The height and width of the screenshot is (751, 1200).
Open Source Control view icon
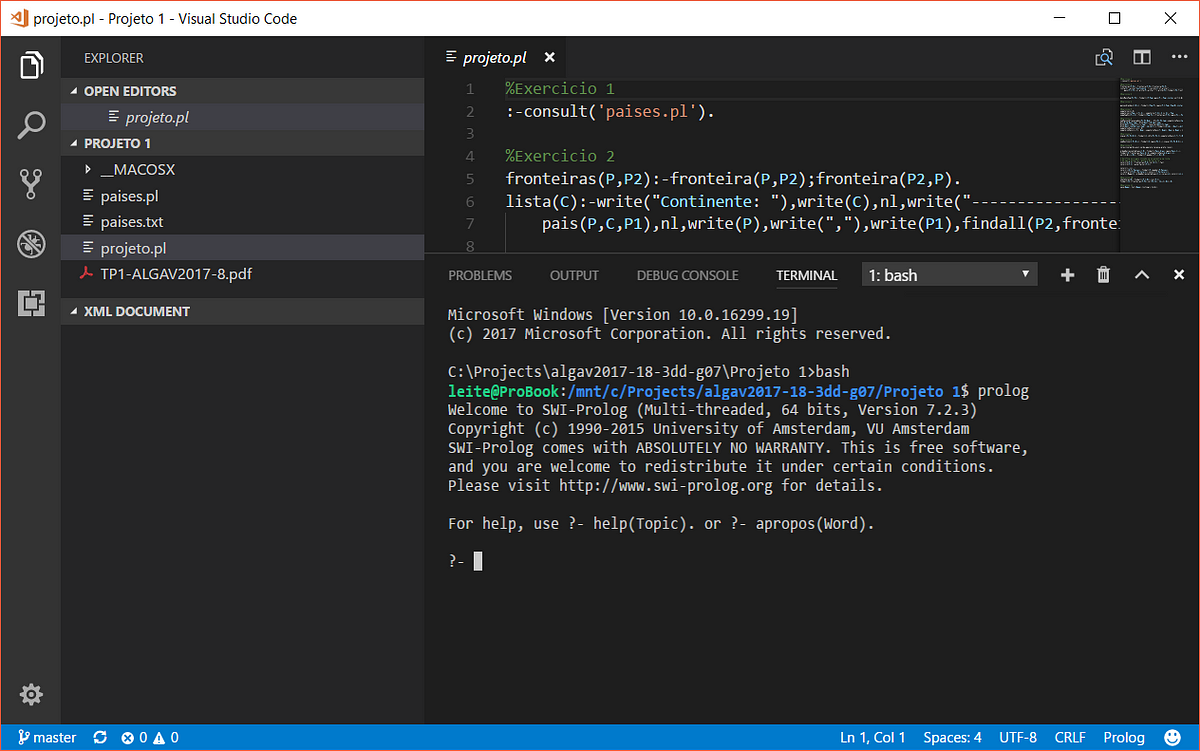(x=31, y=184)
